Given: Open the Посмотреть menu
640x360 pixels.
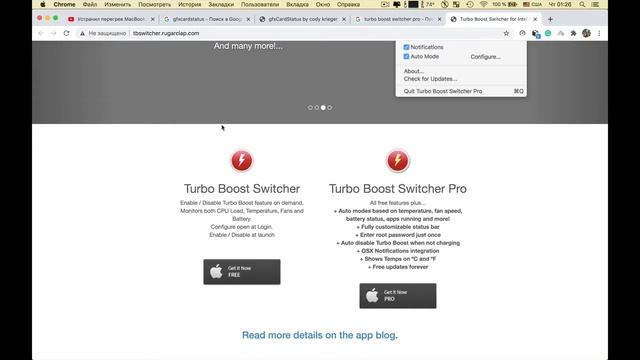Looking at the screenshot, I should [x=154, y=4].
